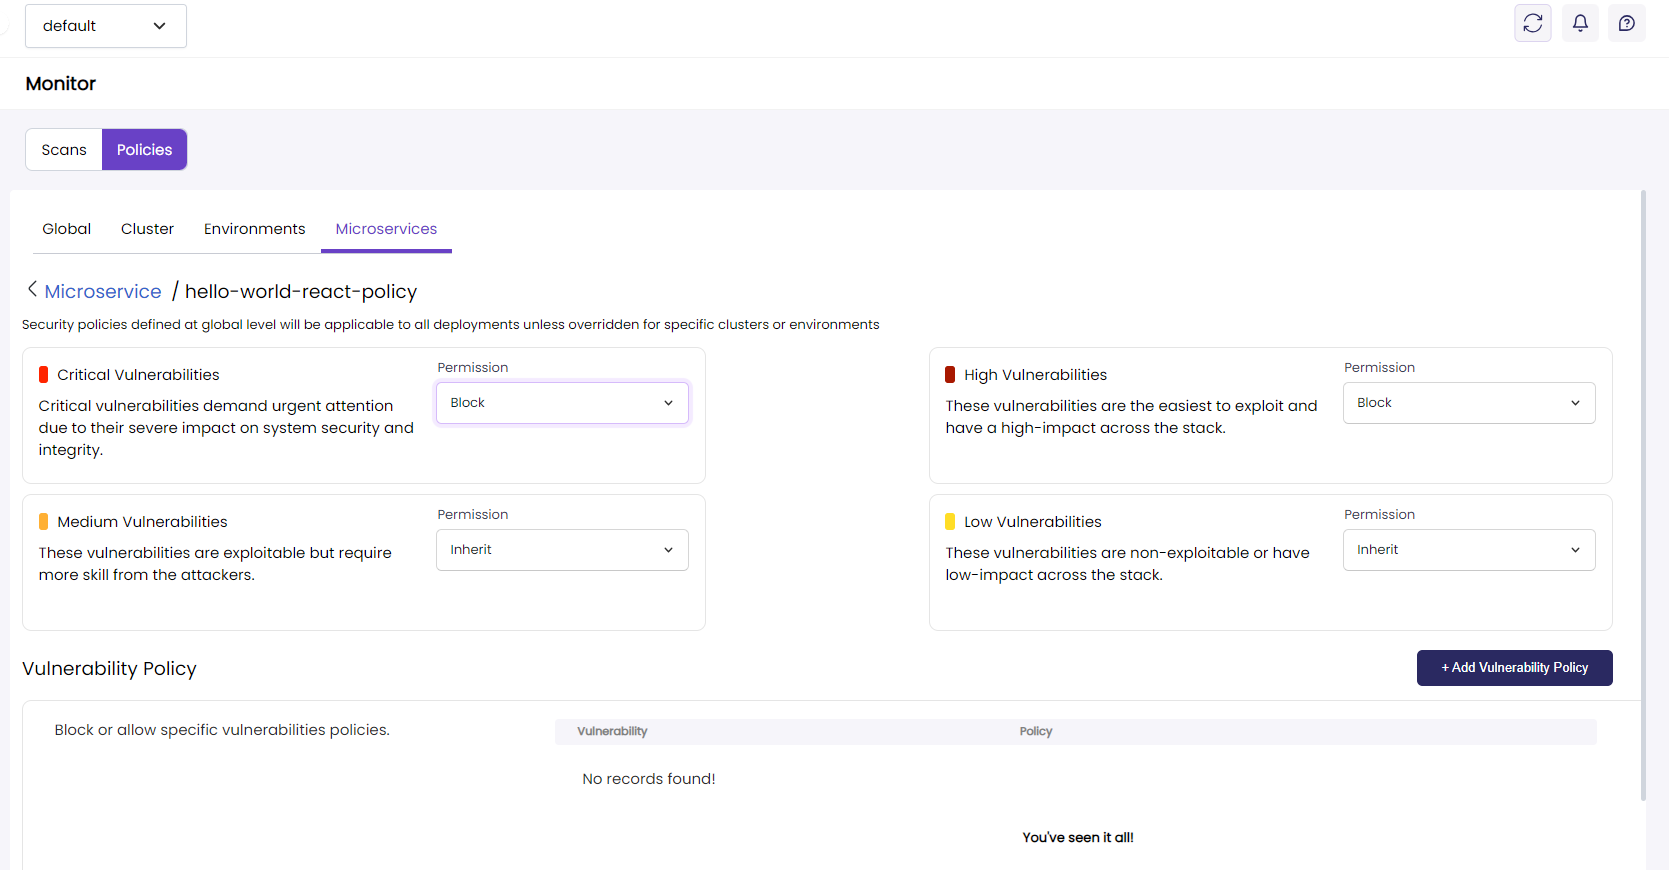Open the notifications bell
Screen dimensions: 1669x870
tap(1580, 23)
